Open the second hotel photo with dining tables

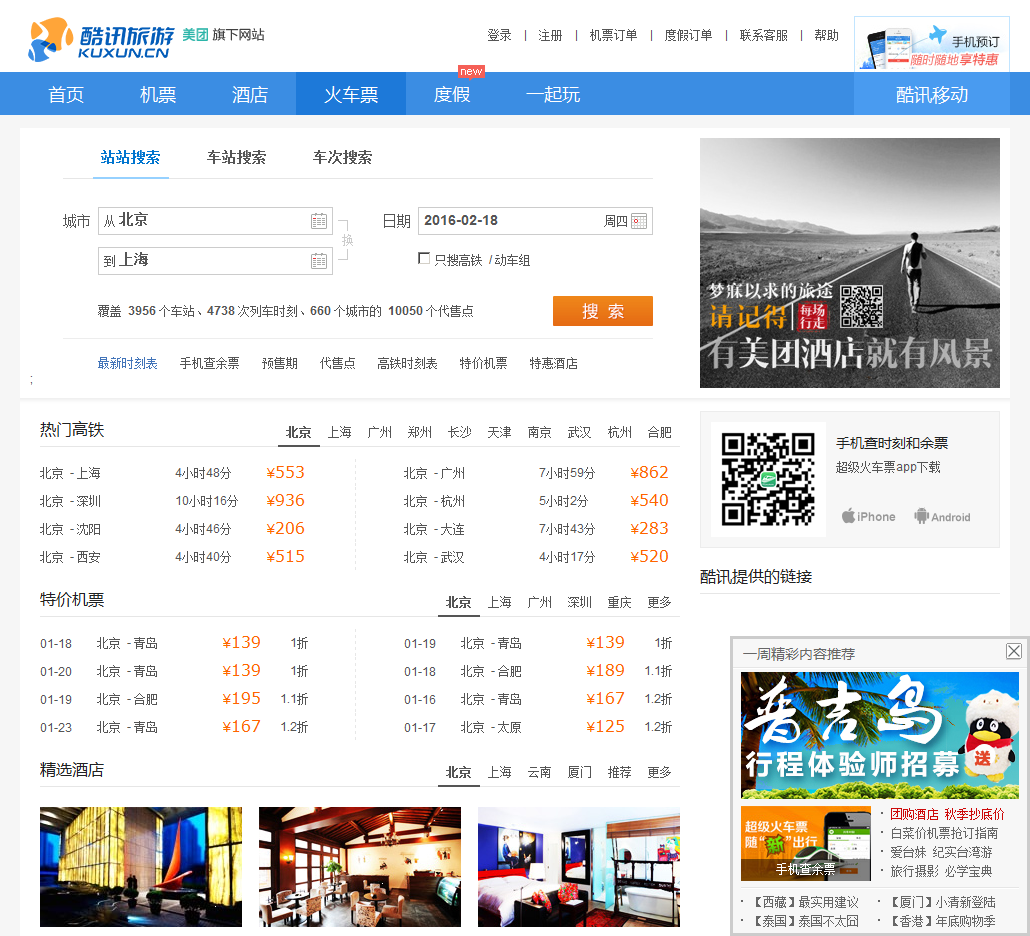tap(360, 867)
